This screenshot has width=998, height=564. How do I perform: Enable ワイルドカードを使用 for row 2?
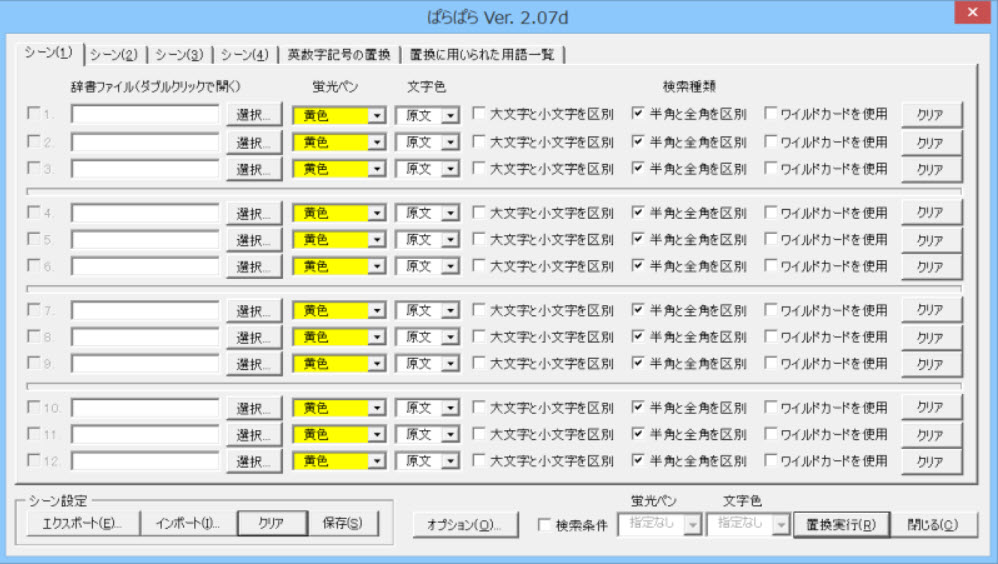(771, 142)
